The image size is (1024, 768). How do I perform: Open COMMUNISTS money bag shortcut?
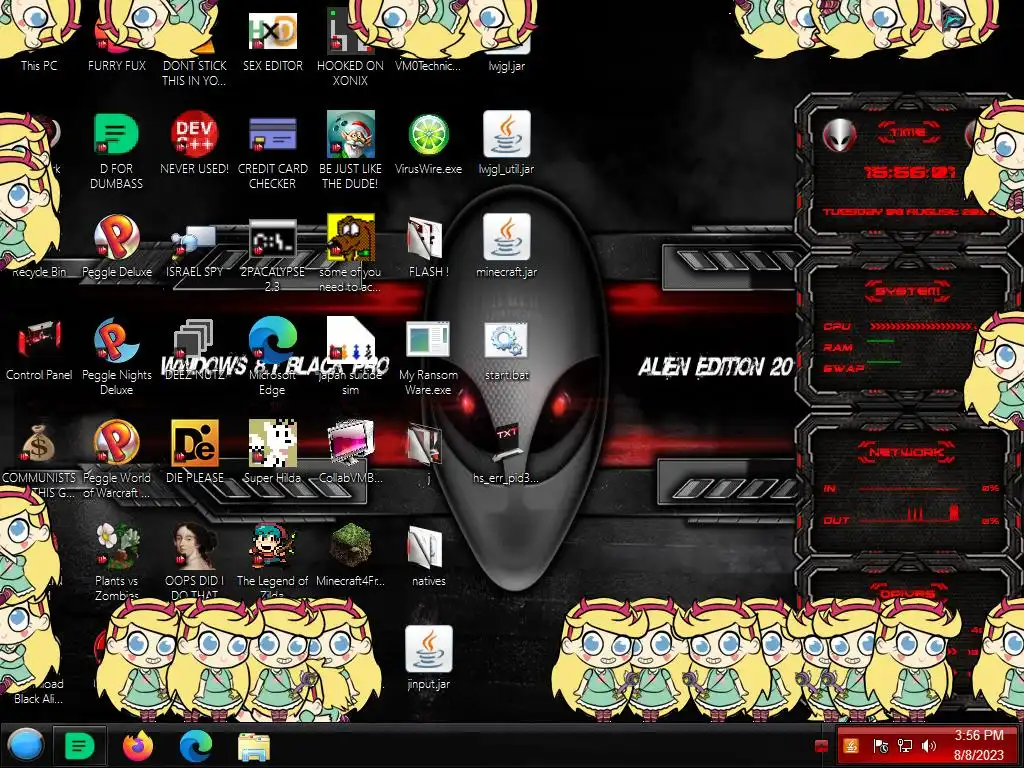[39, 444]
